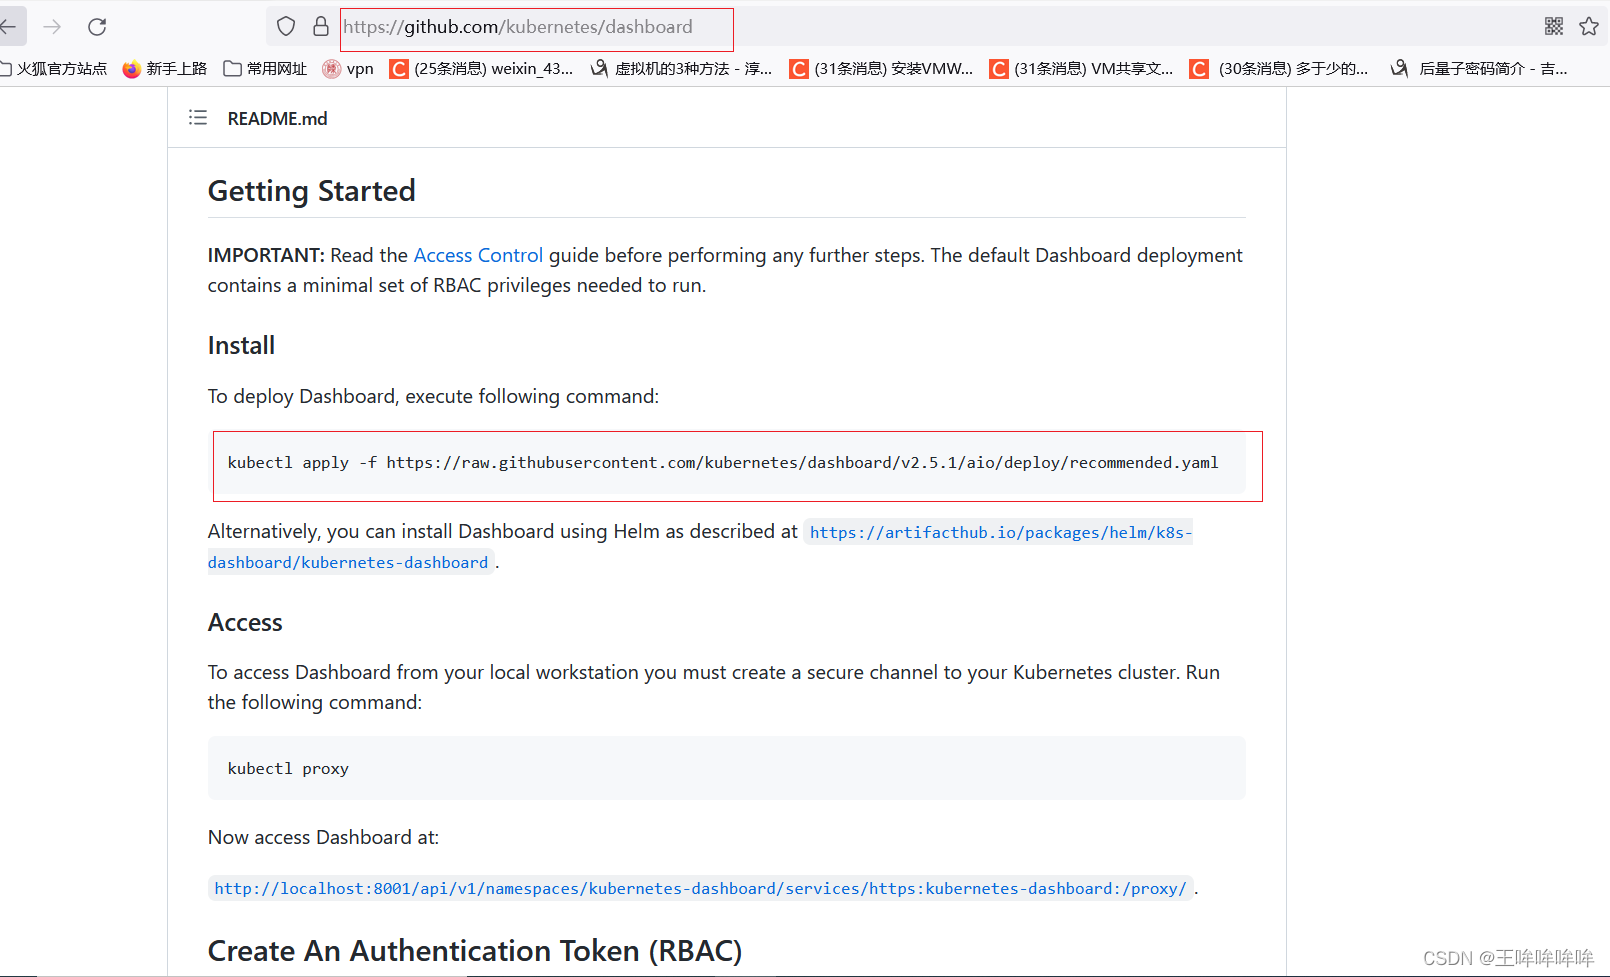Image resolution: width=1610 pixels, height=977 pixels.
Task: Click the Create An Authentication Token heading
Action: pyautogui.click(x=475, y=951)
